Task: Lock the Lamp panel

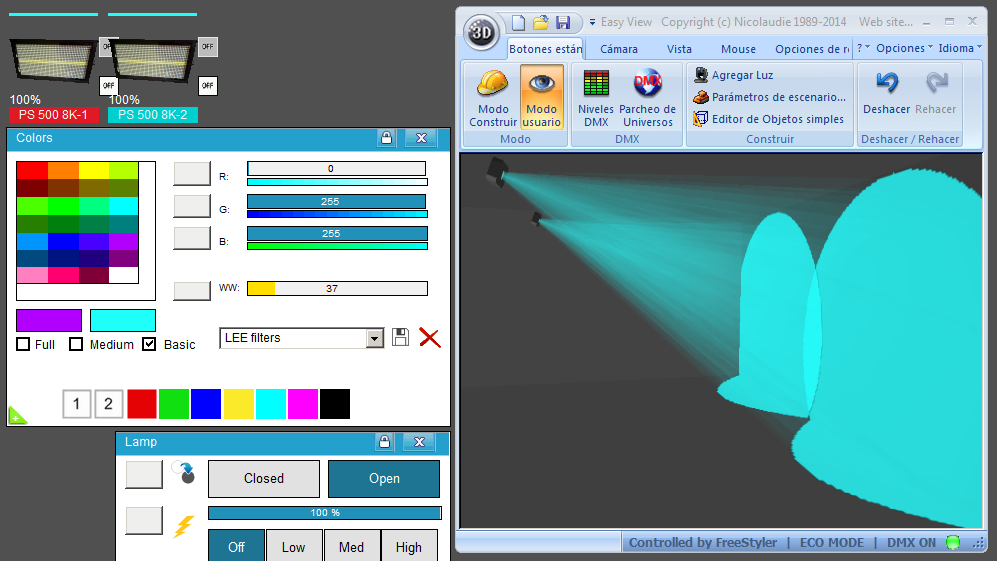Action: click(x=384, y=442)
